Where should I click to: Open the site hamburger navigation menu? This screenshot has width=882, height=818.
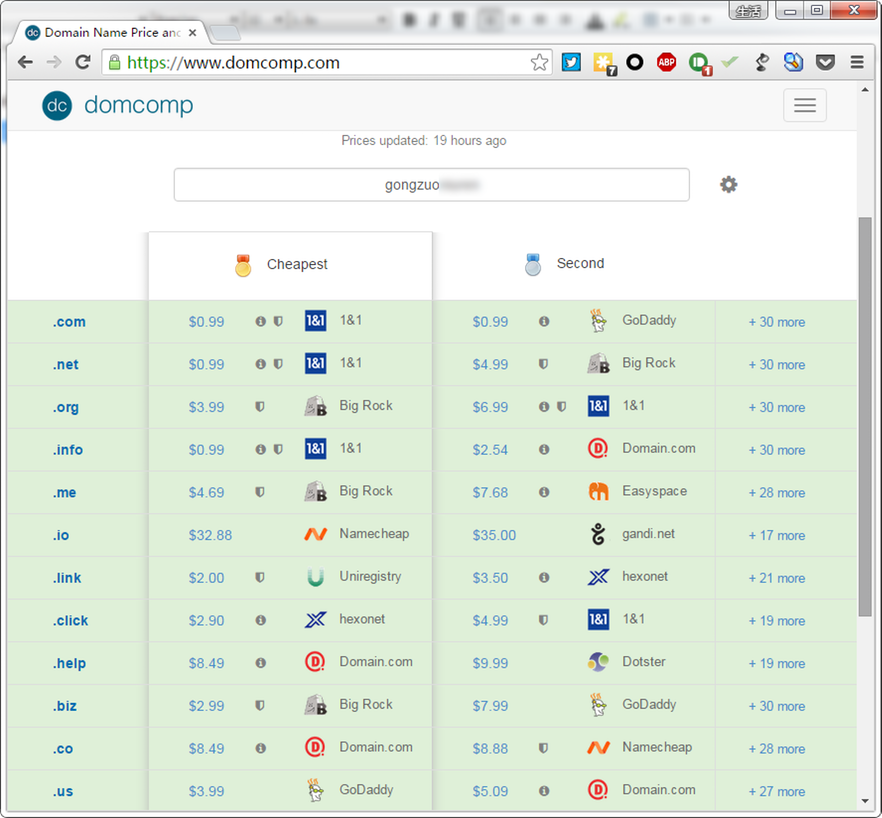(x=805, y=105)
